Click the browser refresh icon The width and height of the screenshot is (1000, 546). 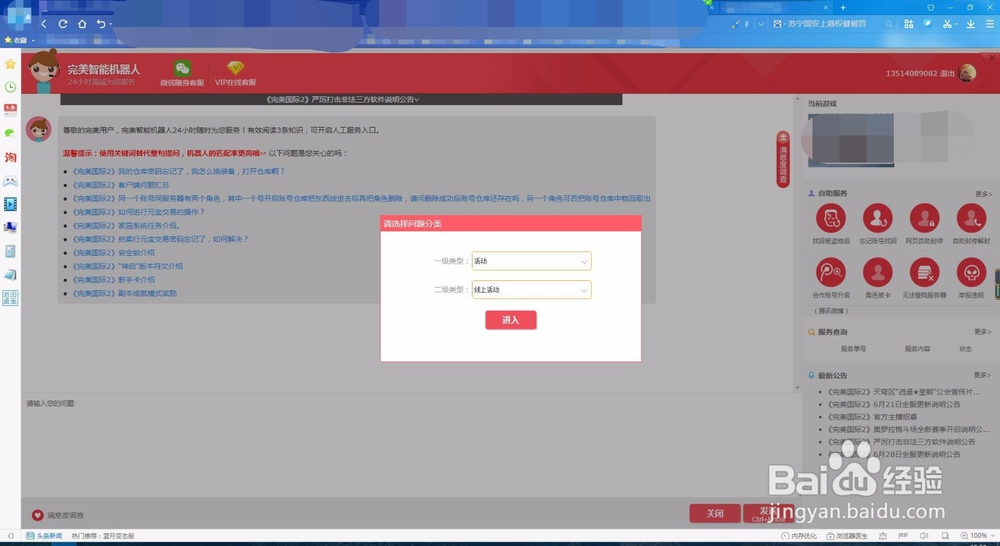coord(62,24)
